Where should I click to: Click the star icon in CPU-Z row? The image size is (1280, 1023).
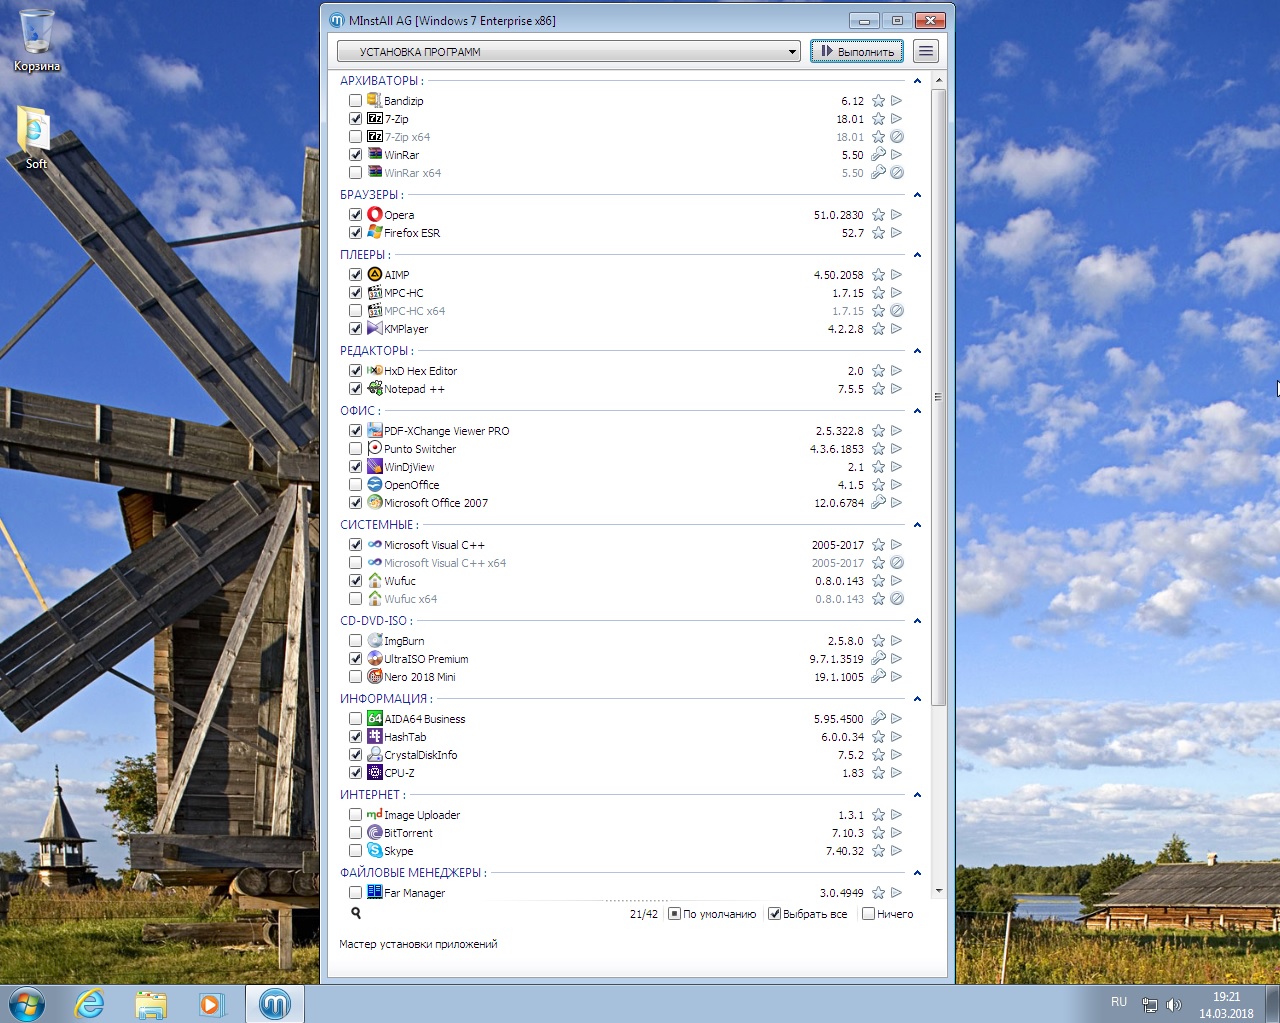[878, 773]
